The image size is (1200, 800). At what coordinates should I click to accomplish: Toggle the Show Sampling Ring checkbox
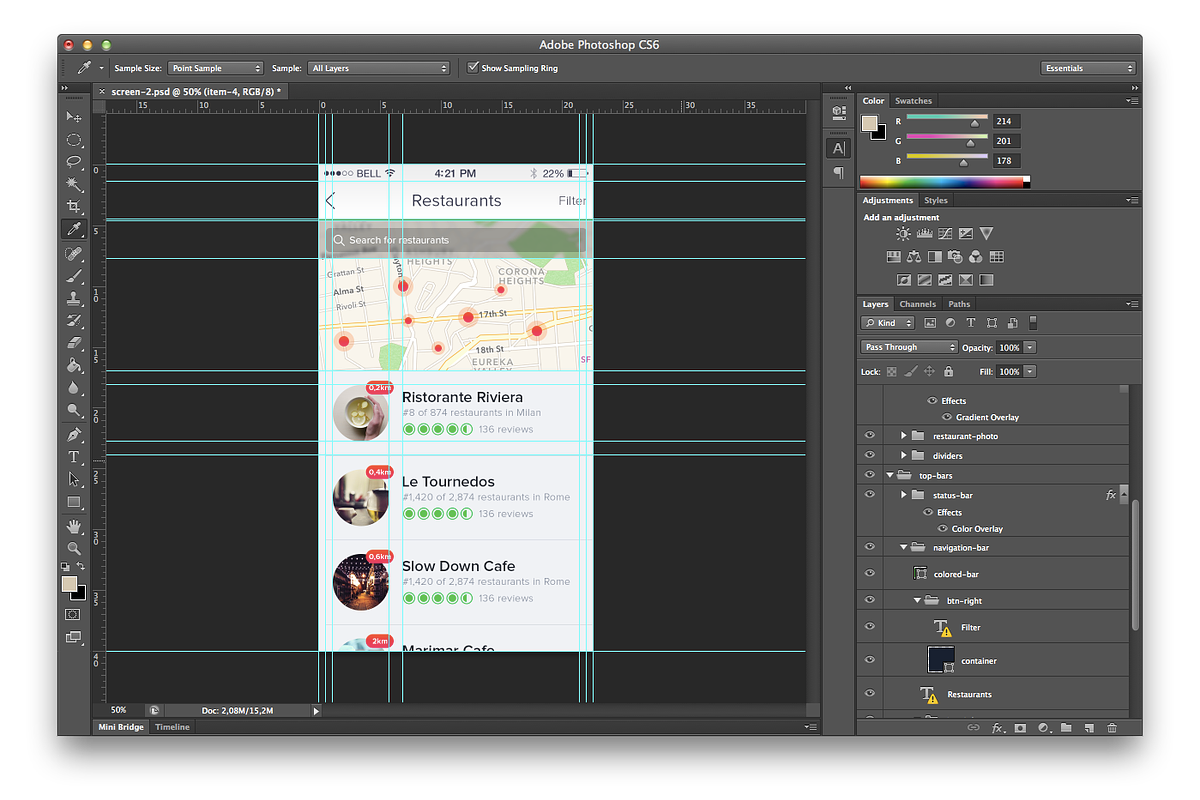[x=474, y=68]
